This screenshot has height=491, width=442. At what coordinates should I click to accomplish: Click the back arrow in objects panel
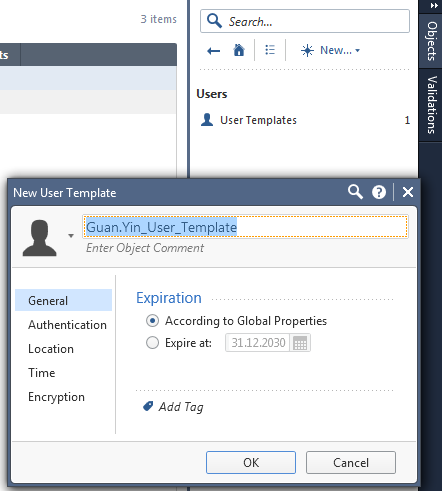coord(213,51)
